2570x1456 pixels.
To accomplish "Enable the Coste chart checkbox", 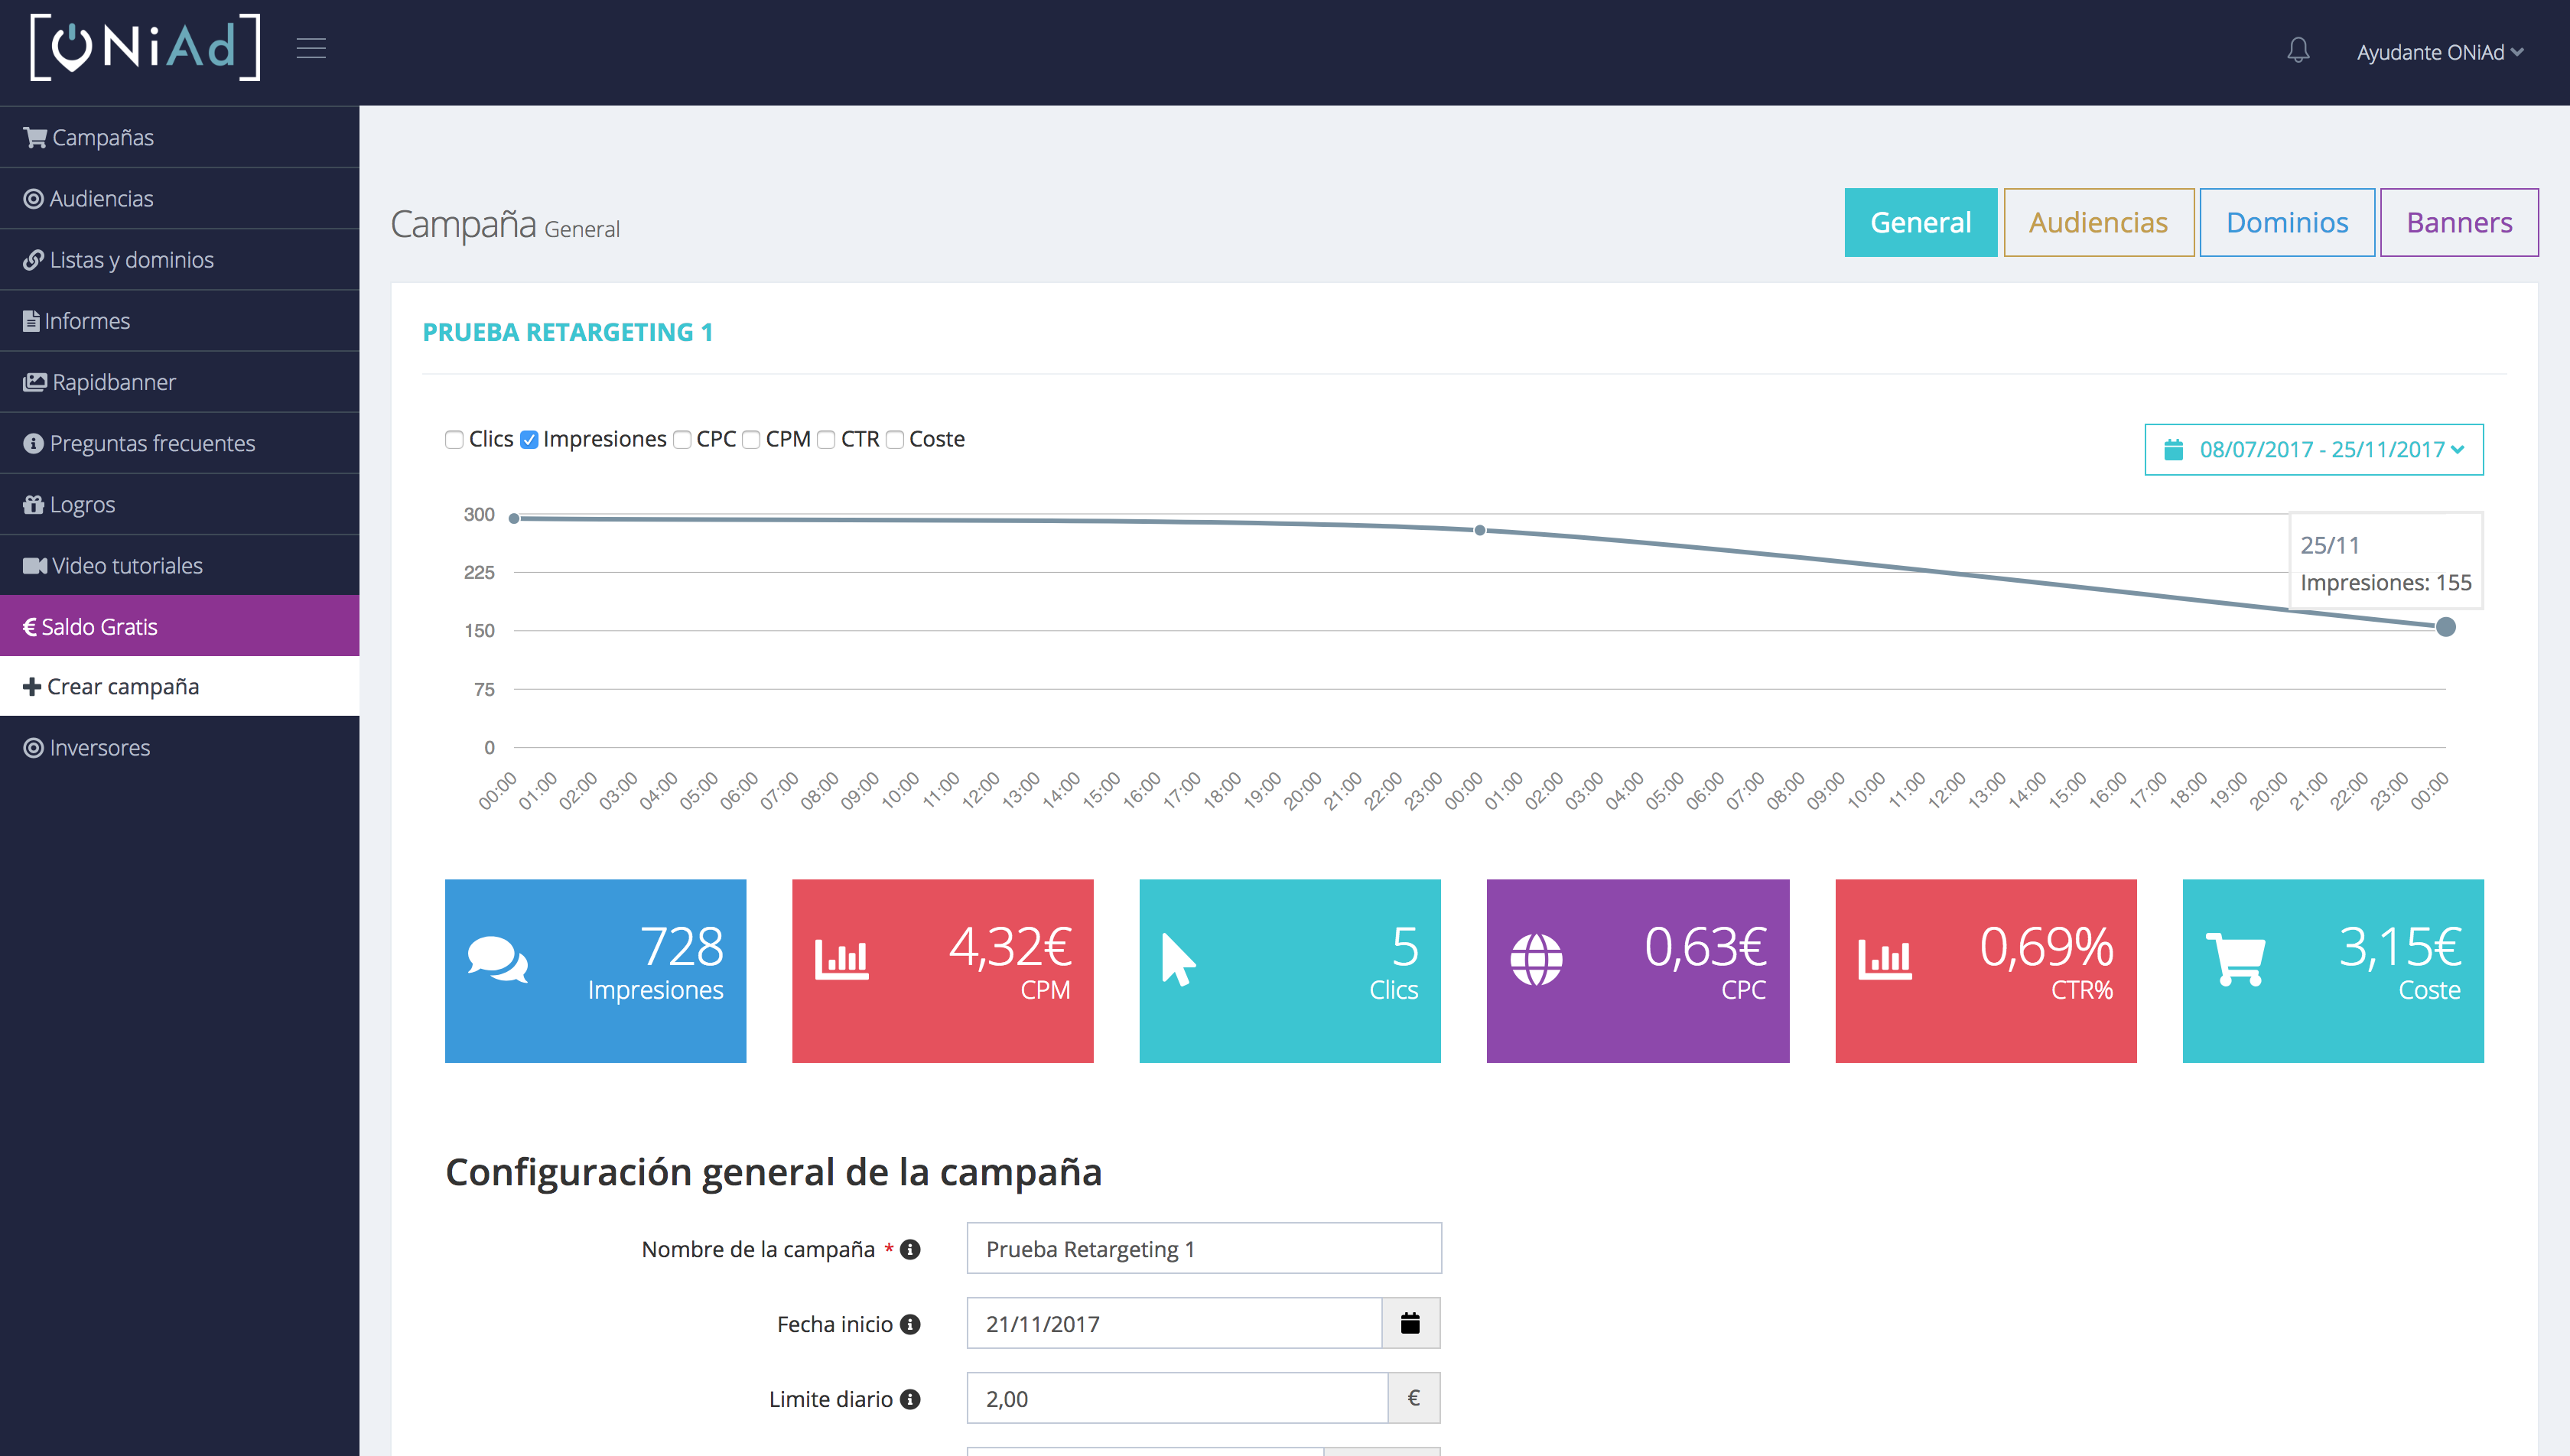I will 895,440.
